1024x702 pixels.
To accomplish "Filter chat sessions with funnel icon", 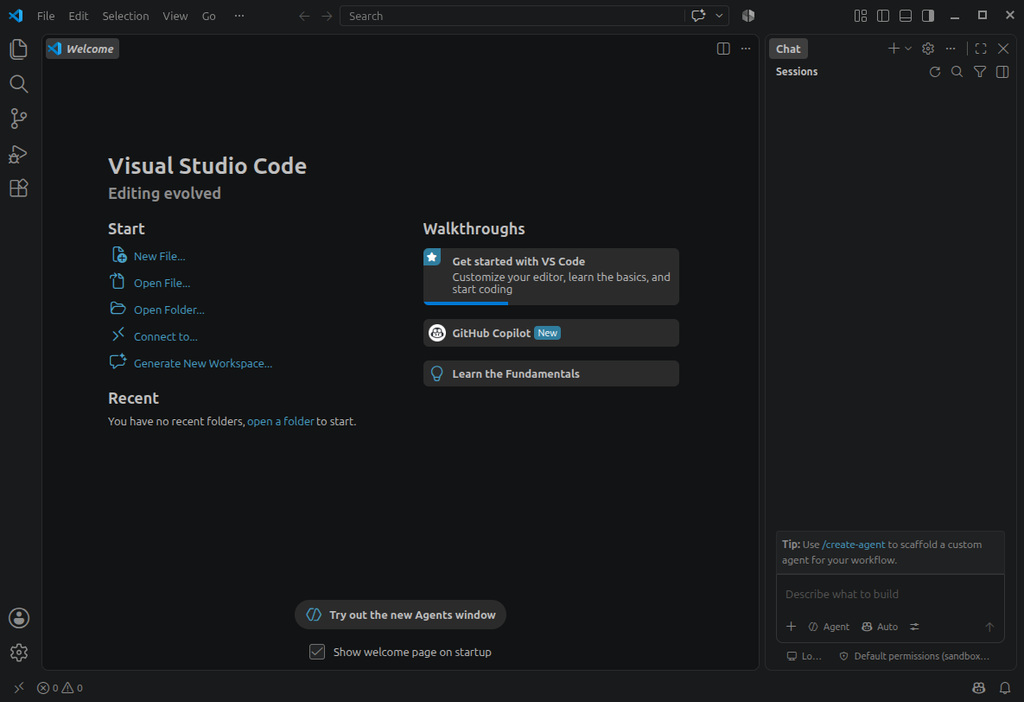I will click(x=980, y=72).
